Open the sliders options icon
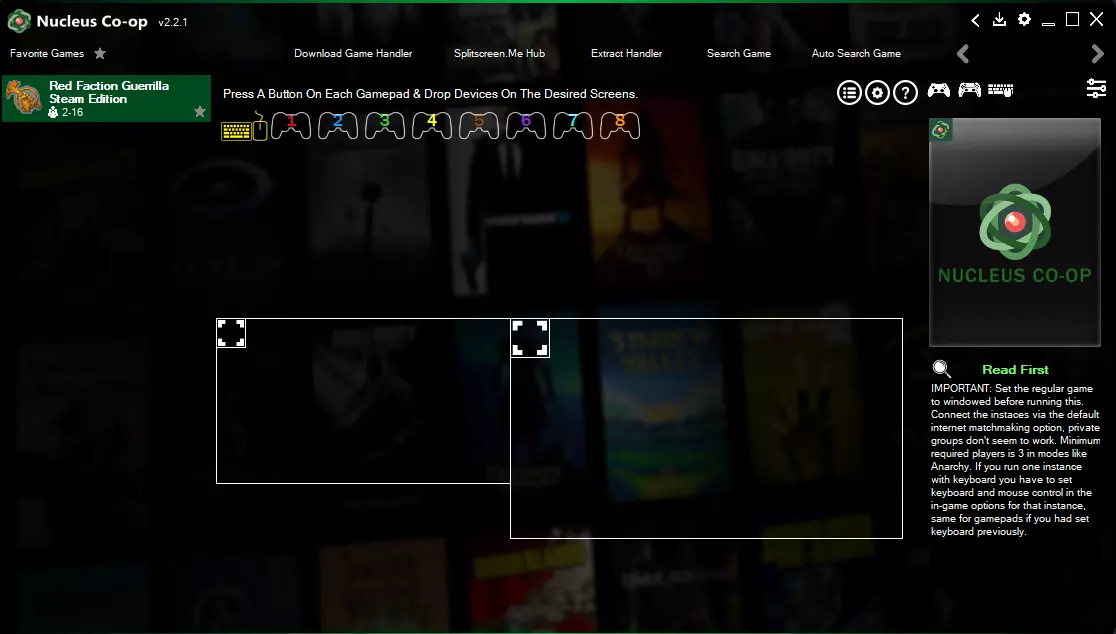The width and height of the screenshot is (1116, 634). pos(1096,88)
